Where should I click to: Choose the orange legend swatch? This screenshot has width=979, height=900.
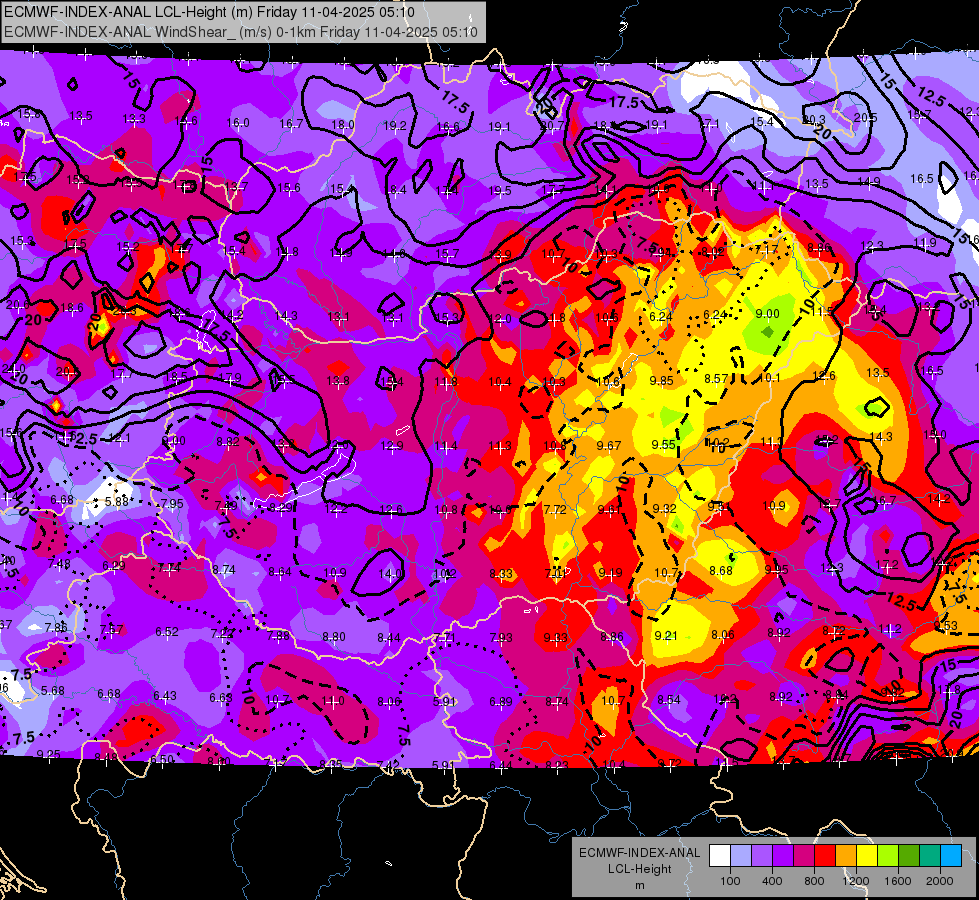846,856
